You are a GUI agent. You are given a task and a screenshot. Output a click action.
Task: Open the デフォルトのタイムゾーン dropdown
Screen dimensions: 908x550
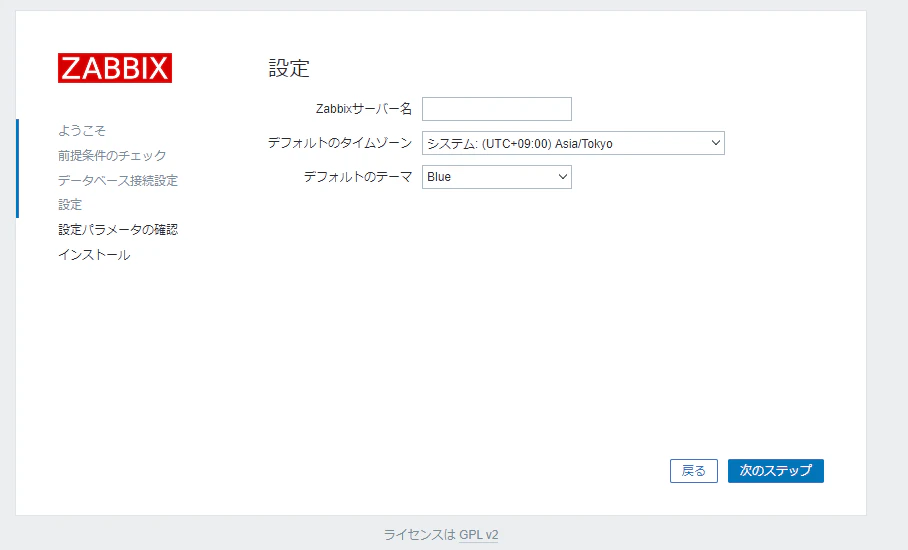coord(573,143)
